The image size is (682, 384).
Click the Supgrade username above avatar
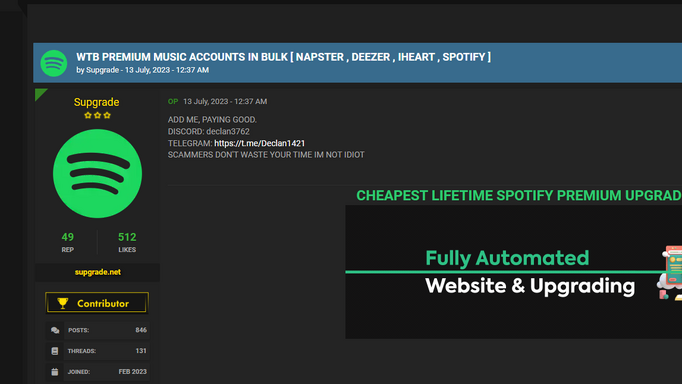tap(97, 102)
